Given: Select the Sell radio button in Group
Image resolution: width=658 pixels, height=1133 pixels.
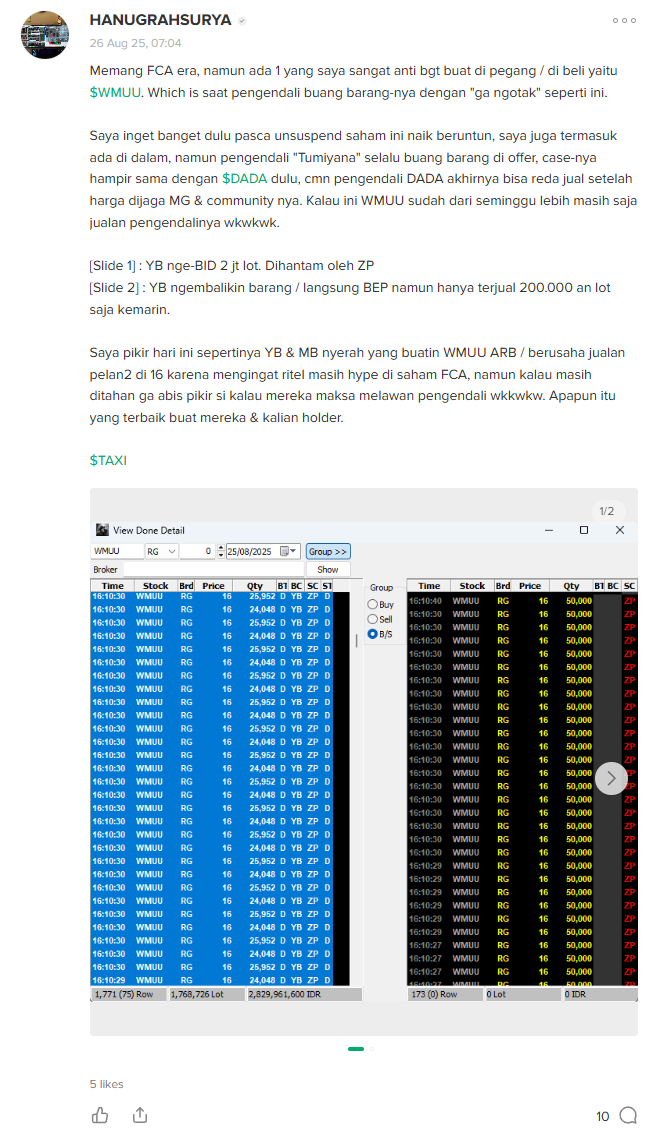Looking at the screenshot, I should (x=373, y=619).
